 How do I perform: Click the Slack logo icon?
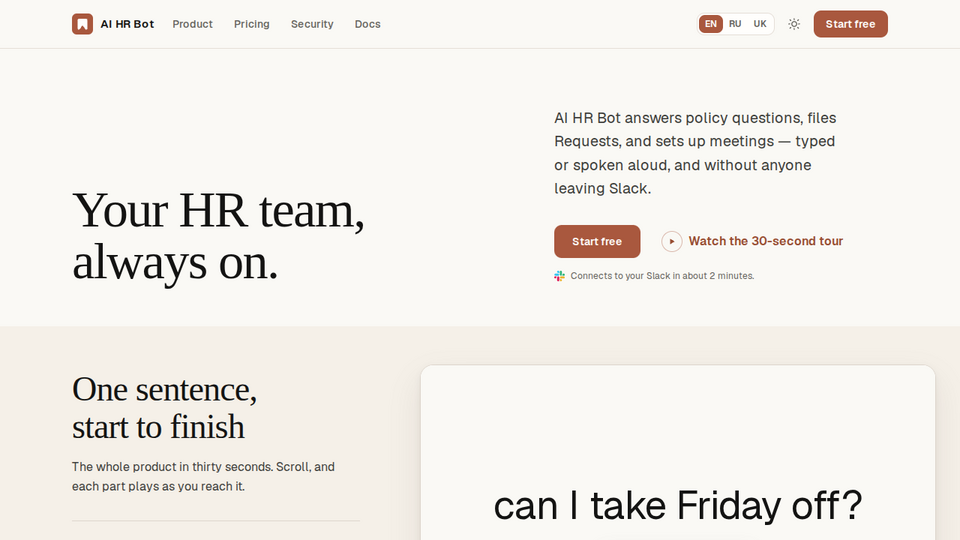559,276
